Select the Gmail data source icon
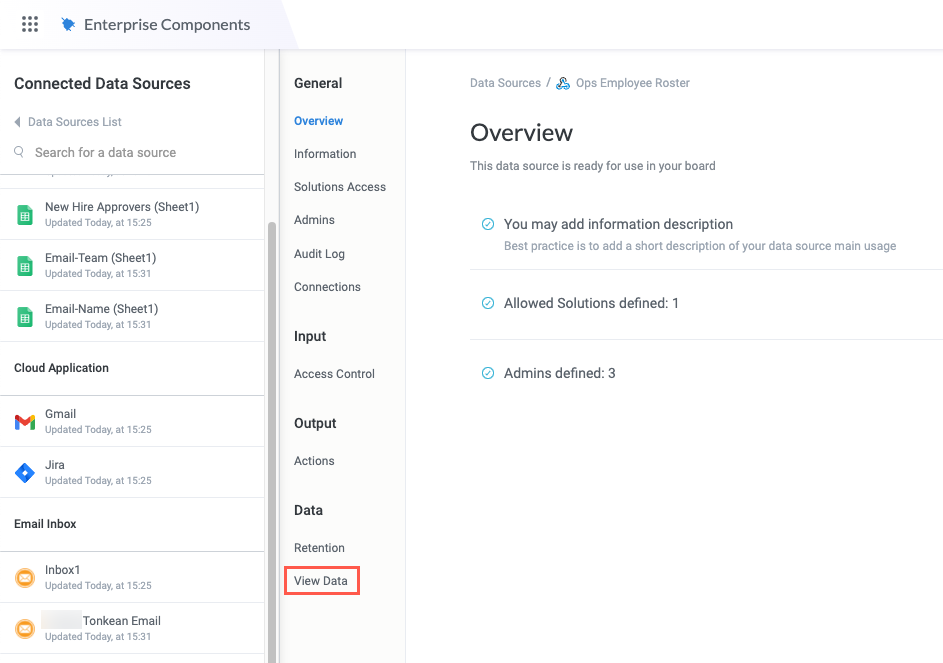The width and height of the screenshot is (943, 663). (x=24, y=421)
